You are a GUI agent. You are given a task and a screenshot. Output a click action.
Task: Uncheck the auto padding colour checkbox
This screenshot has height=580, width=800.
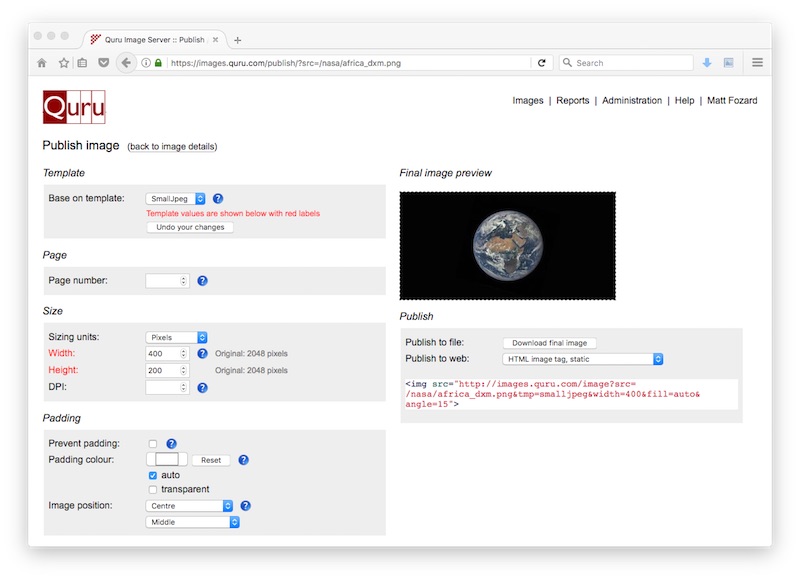(x=153, y=475)
